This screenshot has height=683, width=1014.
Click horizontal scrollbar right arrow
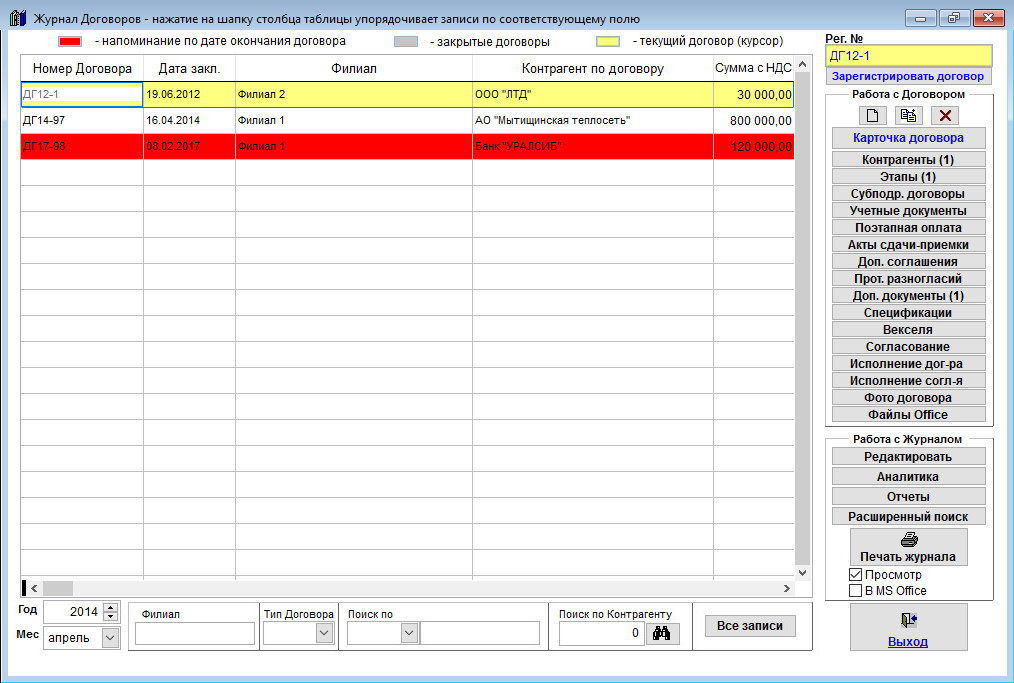pyautogui.click(x=786, y=589)
